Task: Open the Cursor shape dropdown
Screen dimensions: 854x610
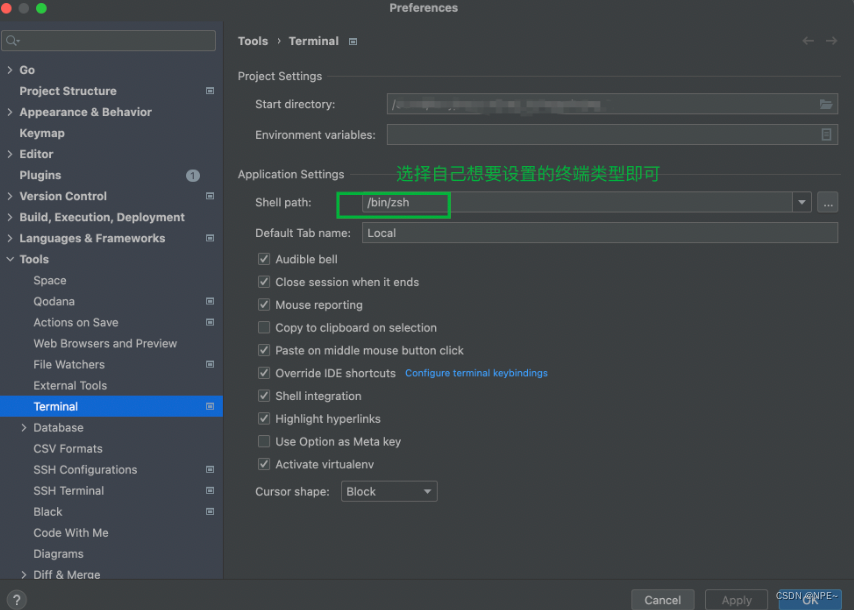Action: pyautogui.click(x=389, y=491)
